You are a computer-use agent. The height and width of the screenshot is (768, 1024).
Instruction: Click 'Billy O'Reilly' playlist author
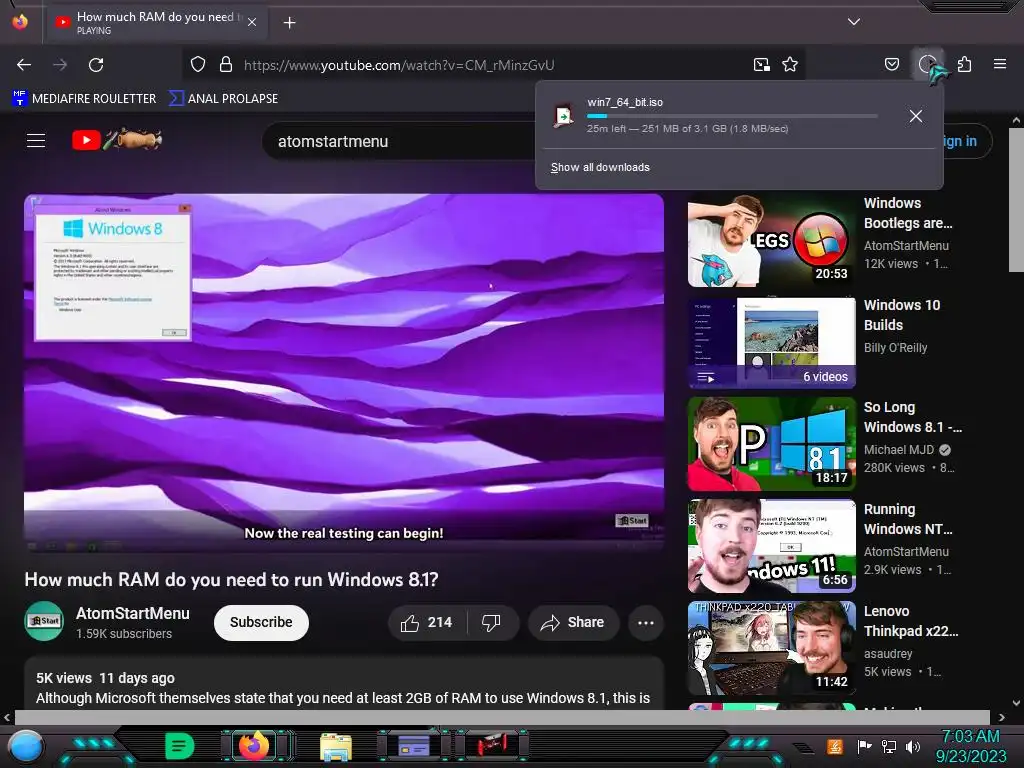895,348
